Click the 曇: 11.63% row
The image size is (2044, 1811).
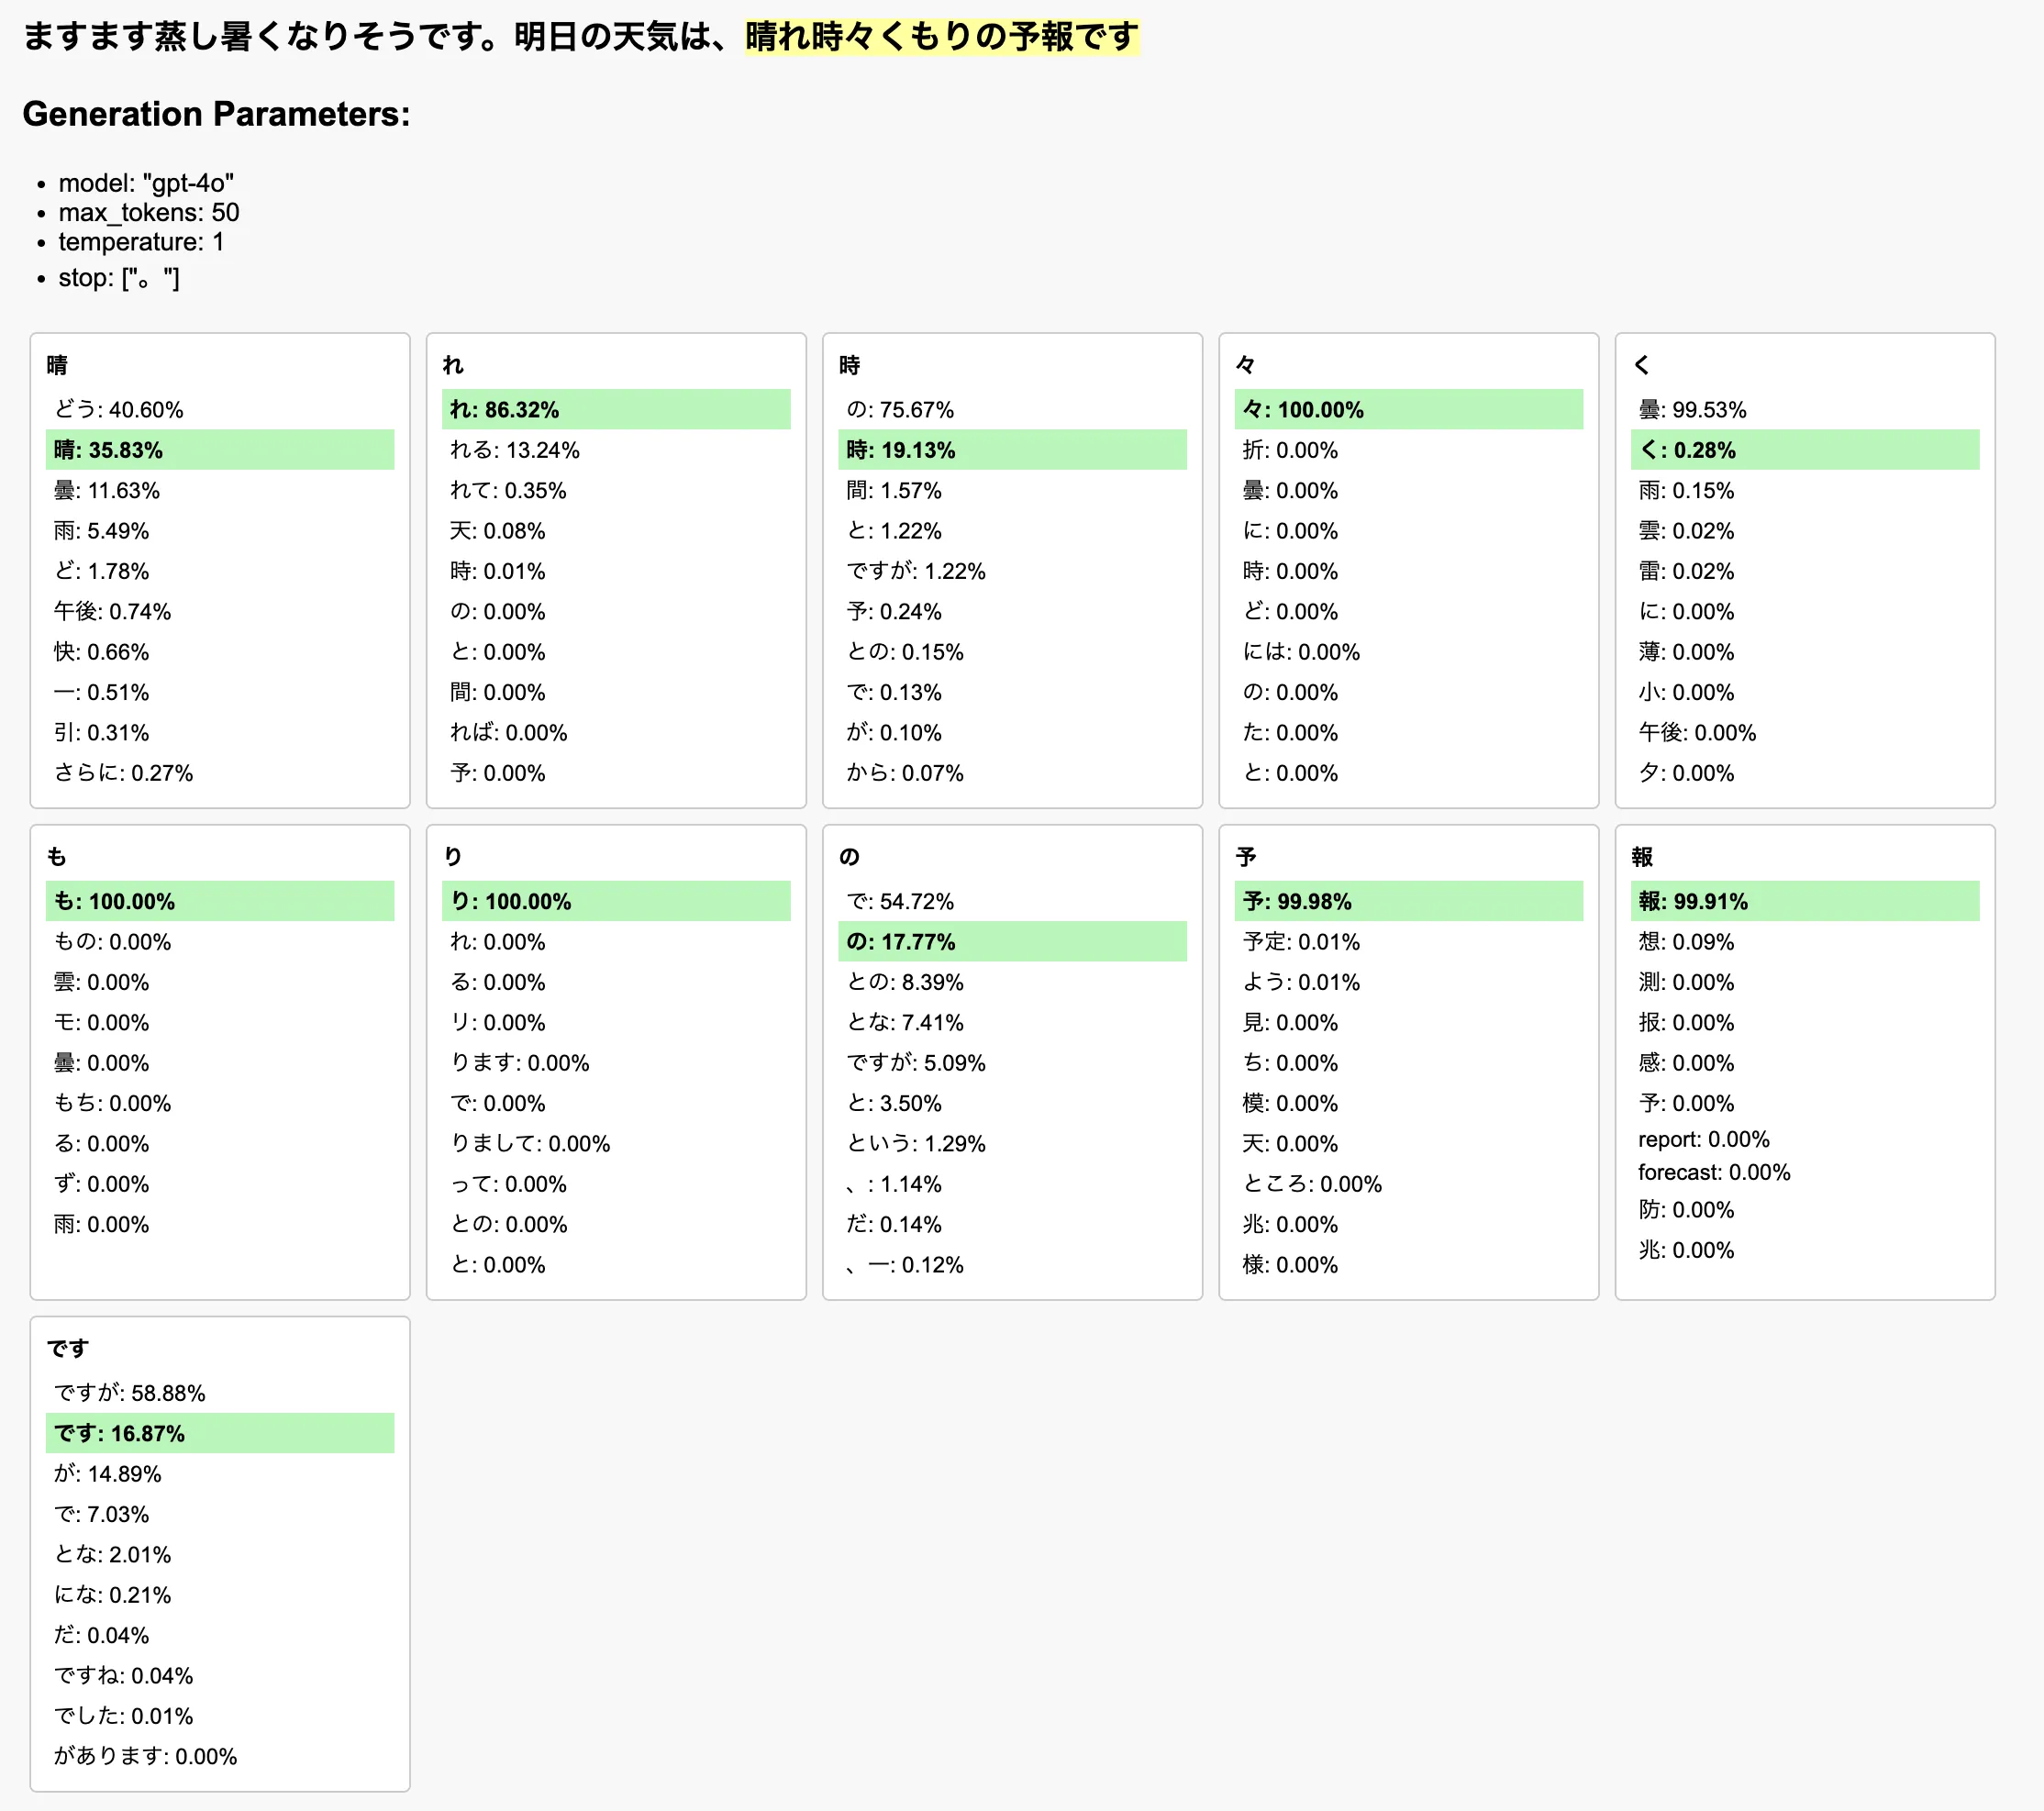220,490
